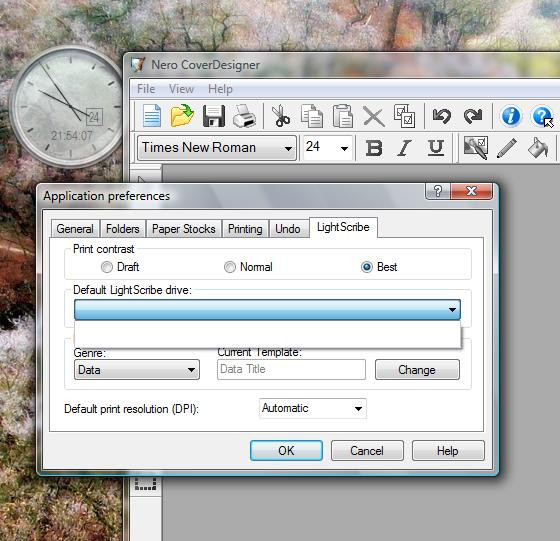Close the Application preferences dialog
The width and height of the screenshot is (560, 541).
[472, 191]
